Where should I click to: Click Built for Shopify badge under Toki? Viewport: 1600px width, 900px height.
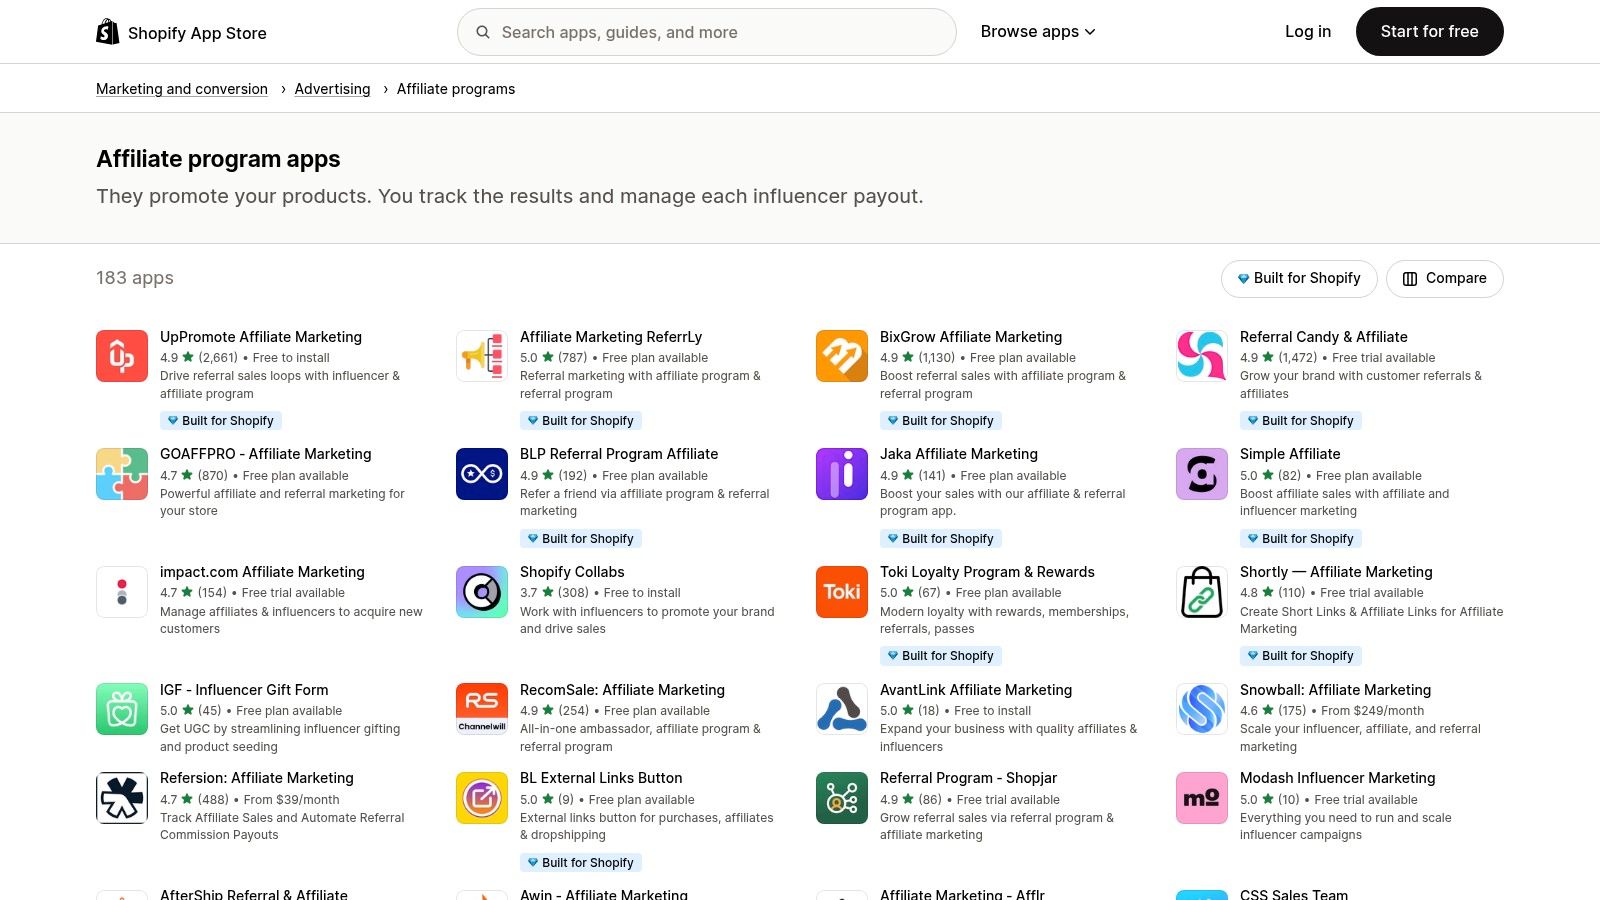point(941,656)
